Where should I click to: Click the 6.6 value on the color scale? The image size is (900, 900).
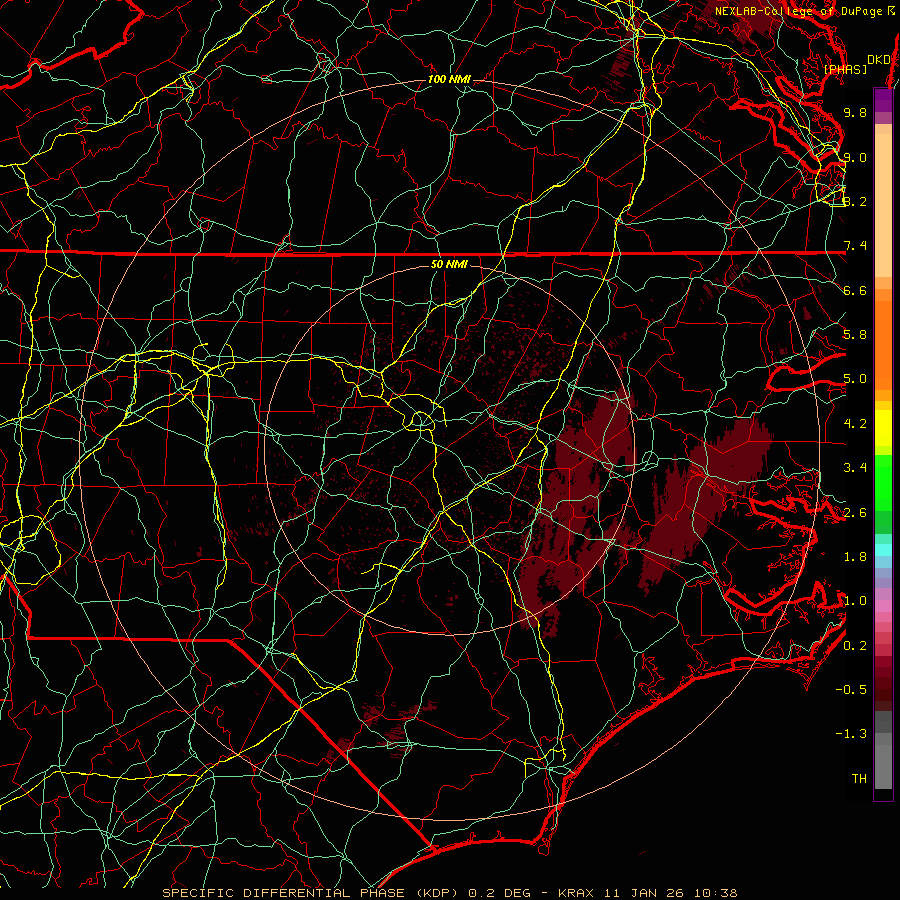tap(855, 290)
